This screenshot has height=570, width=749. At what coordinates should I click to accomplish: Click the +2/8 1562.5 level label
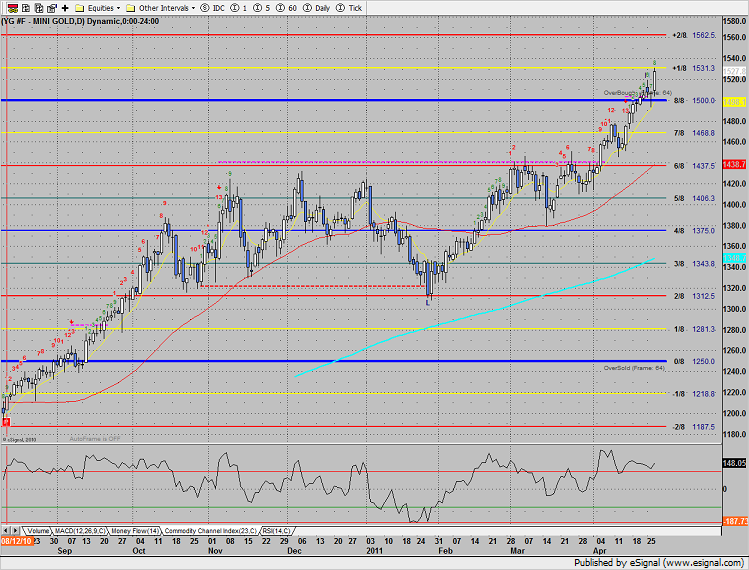coord(694,35)
